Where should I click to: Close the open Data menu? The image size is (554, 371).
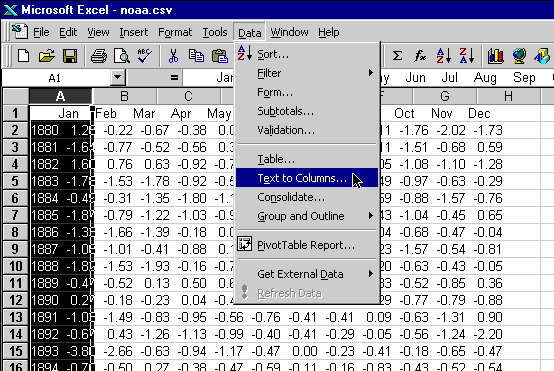tap(249, 32)
